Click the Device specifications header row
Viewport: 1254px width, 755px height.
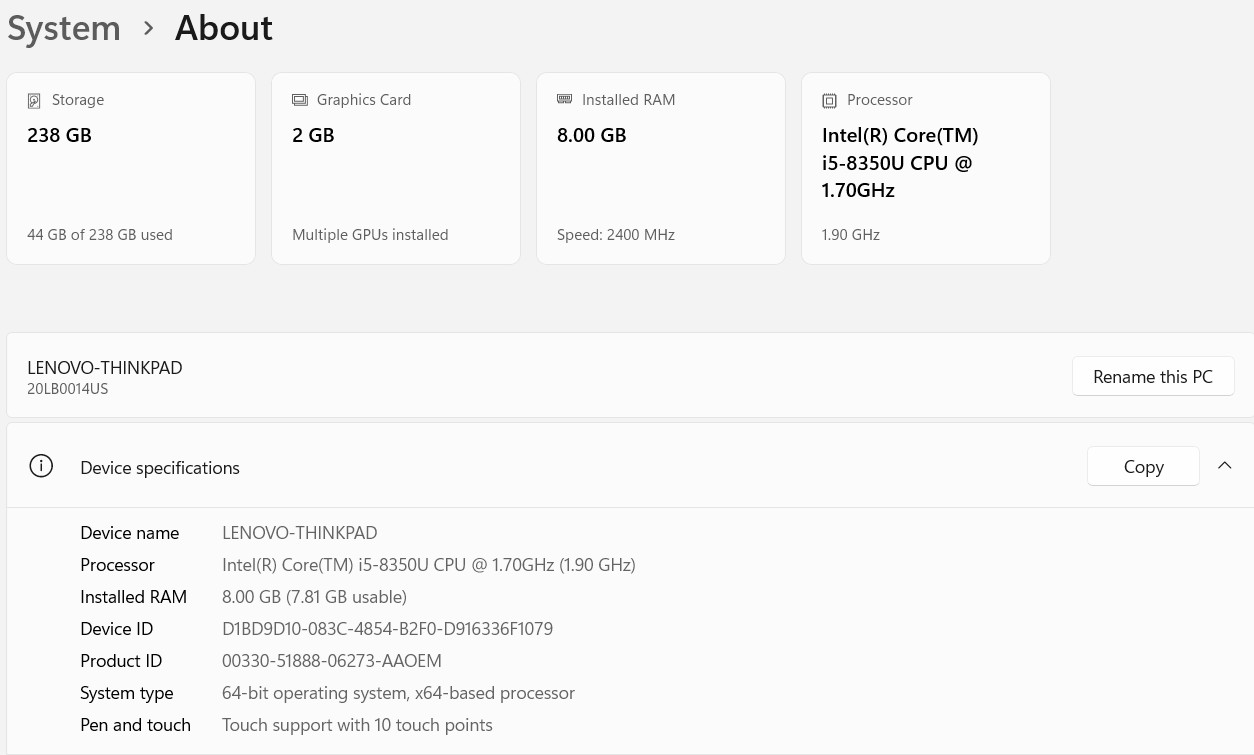[x=630, y=466]
